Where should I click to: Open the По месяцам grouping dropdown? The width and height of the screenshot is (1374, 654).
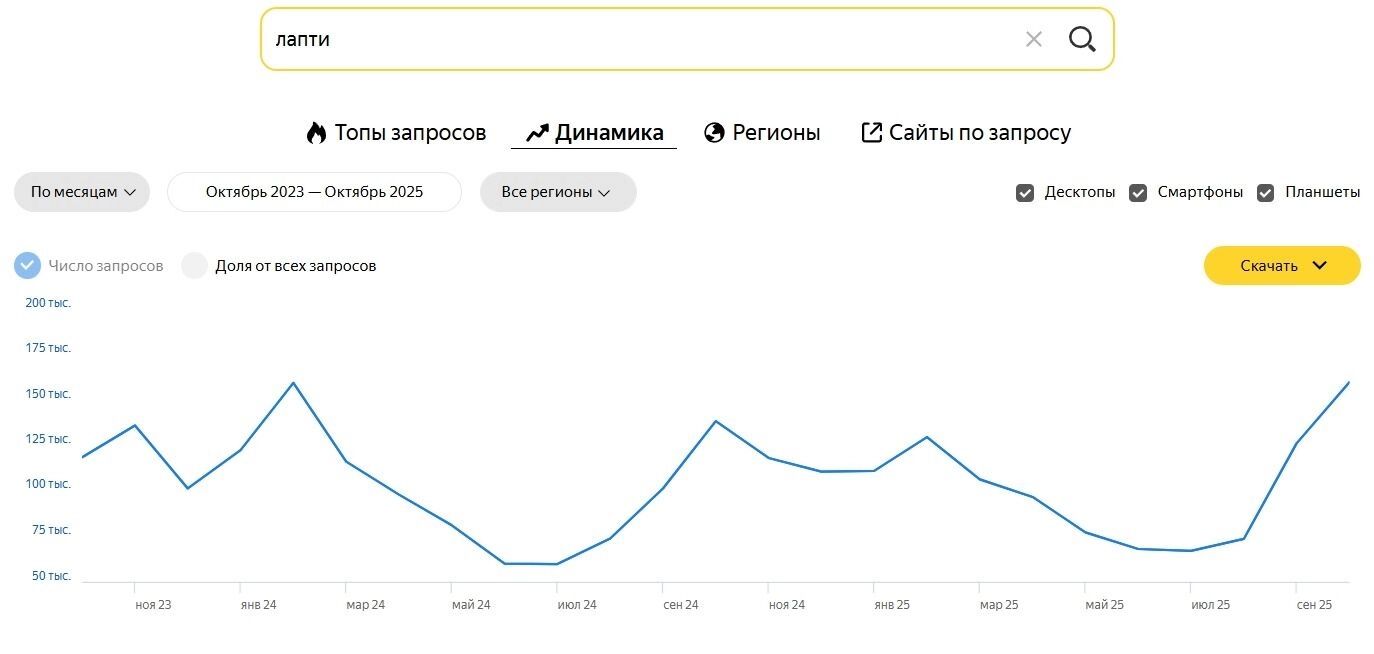(x=82, y=192)
